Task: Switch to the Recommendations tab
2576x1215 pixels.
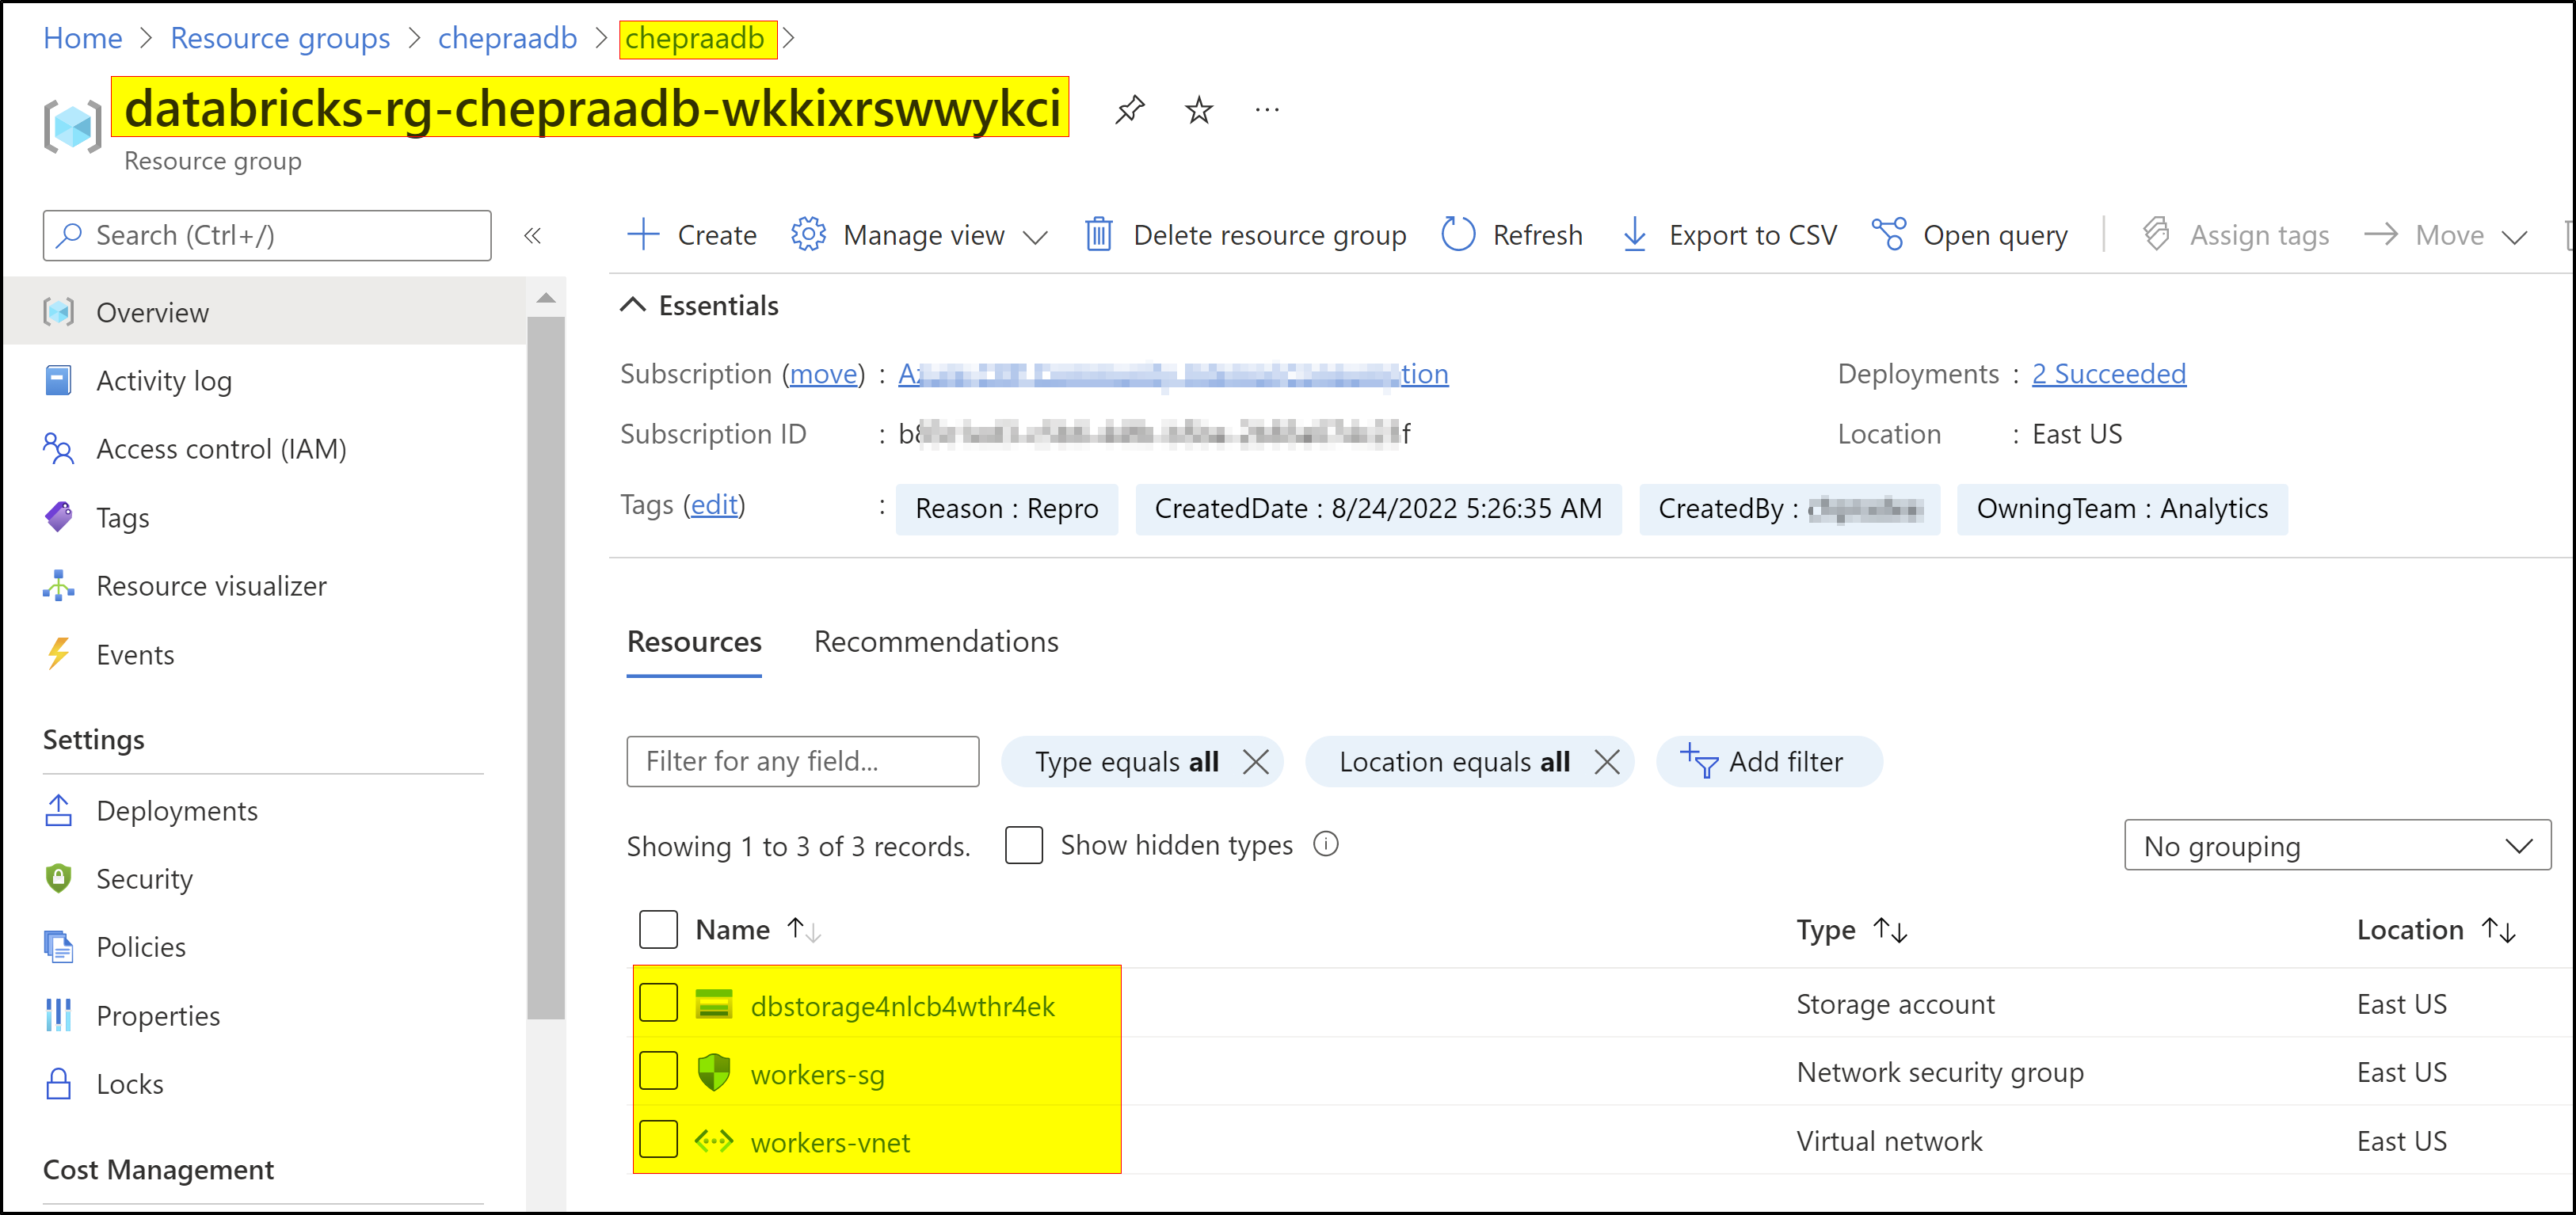Action: (x=936, y=642)
